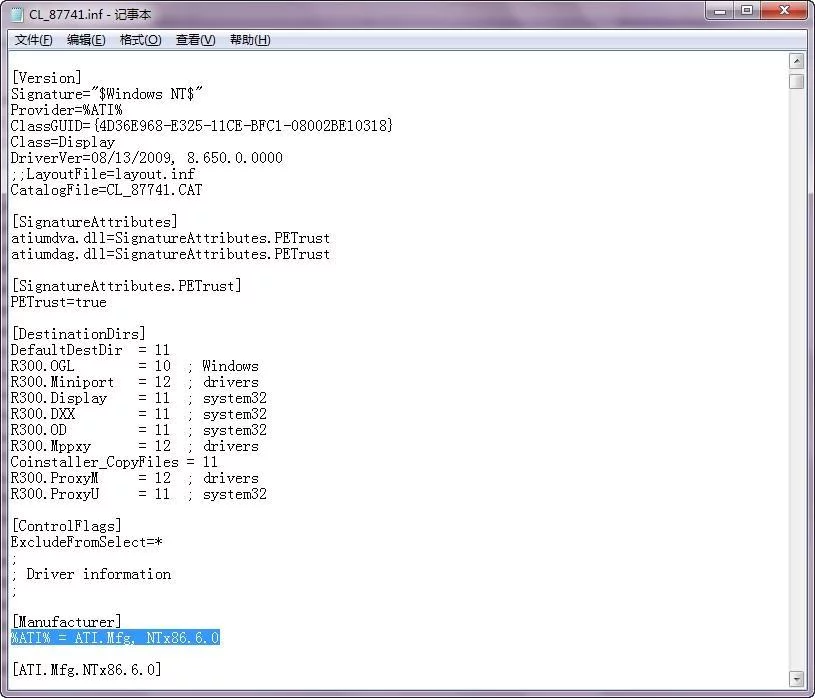The width and height of the screenshot is (815, 698).
Task: Maximize the Notepad window
Action: click(747, 10)
